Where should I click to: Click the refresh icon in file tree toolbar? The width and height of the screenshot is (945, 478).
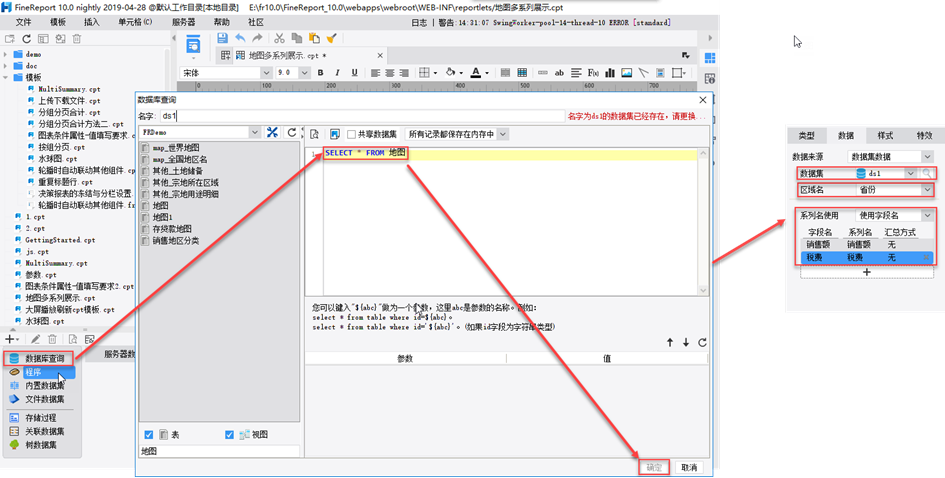pos(27,39)
